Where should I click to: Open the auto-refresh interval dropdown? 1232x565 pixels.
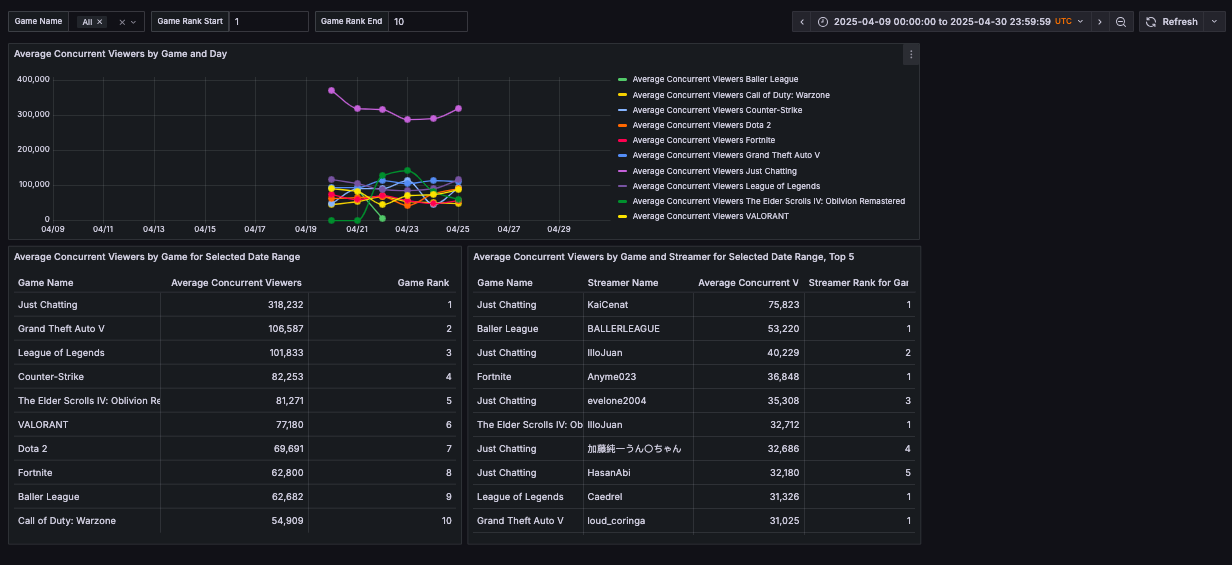coord(1215,22)
